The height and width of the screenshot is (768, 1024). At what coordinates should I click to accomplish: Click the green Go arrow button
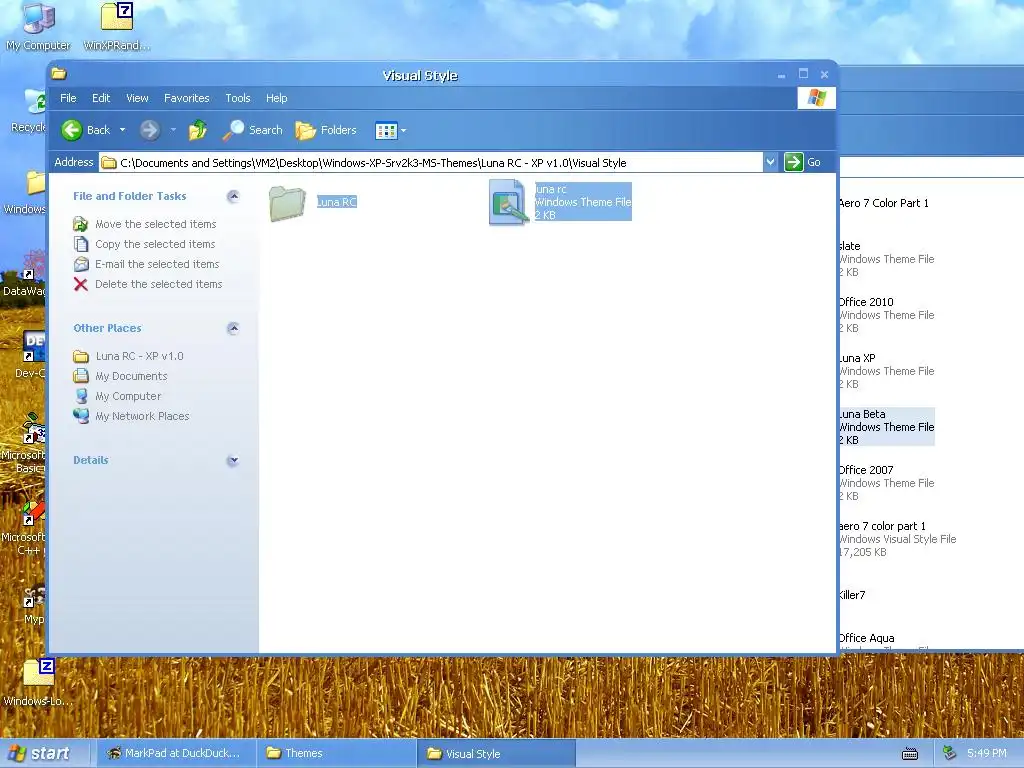793,162
